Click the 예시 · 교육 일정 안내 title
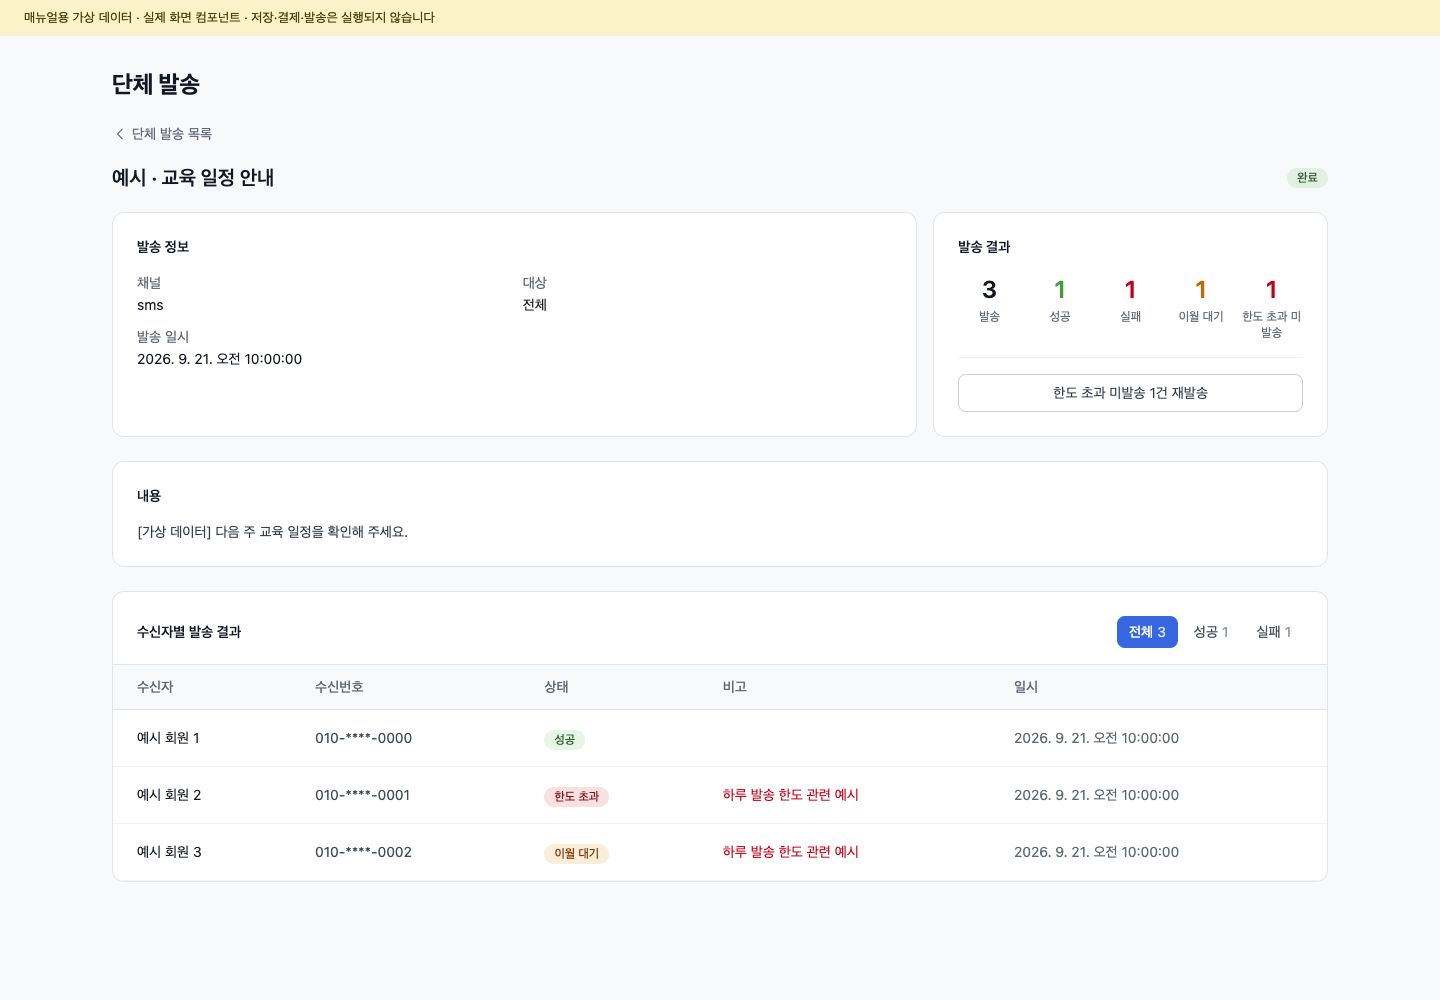 coord(193,177)
